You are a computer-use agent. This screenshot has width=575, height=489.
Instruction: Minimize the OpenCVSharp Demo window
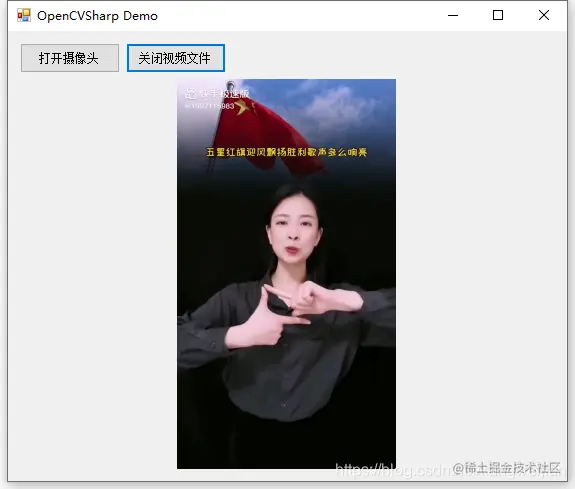tap(453, 15)
